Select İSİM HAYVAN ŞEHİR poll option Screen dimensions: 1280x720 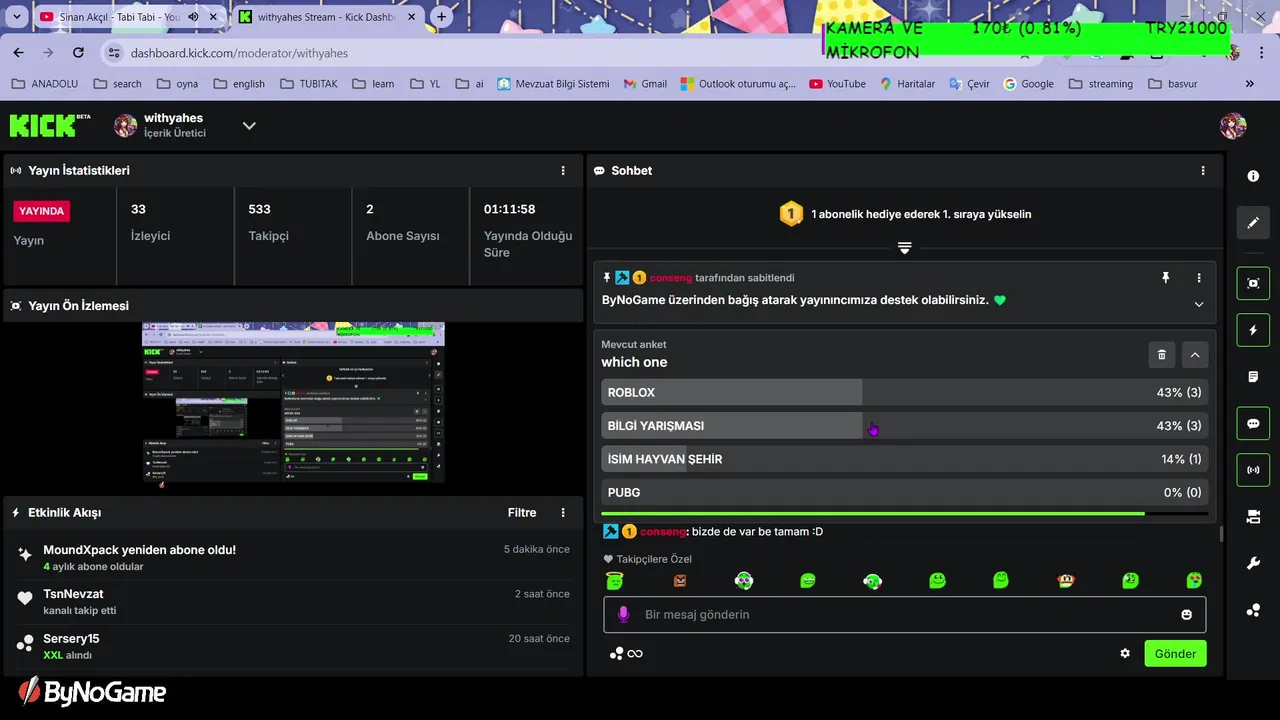[904, 459]
